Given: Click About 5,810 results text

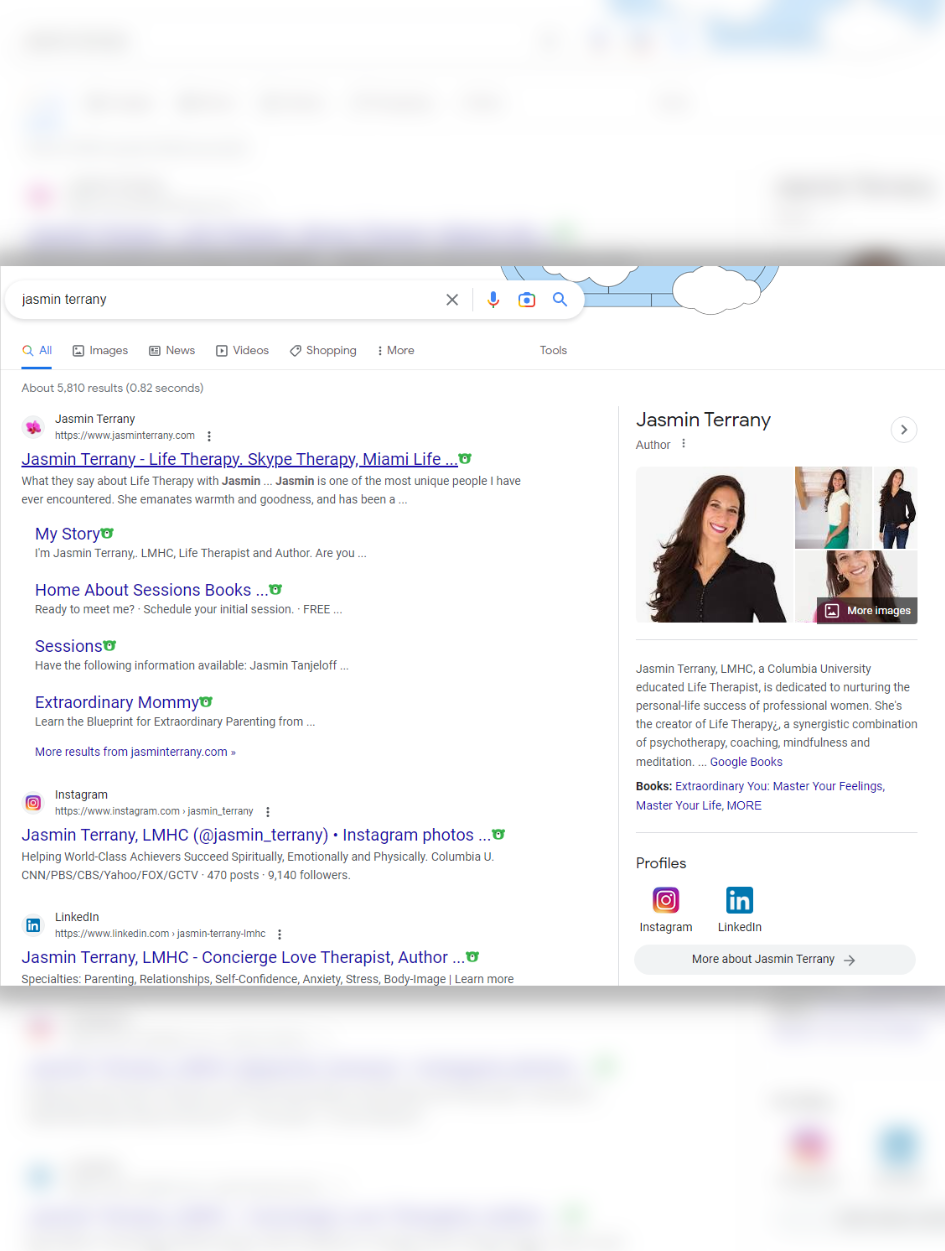Looking at the screenshot, I should coord(112,388).
